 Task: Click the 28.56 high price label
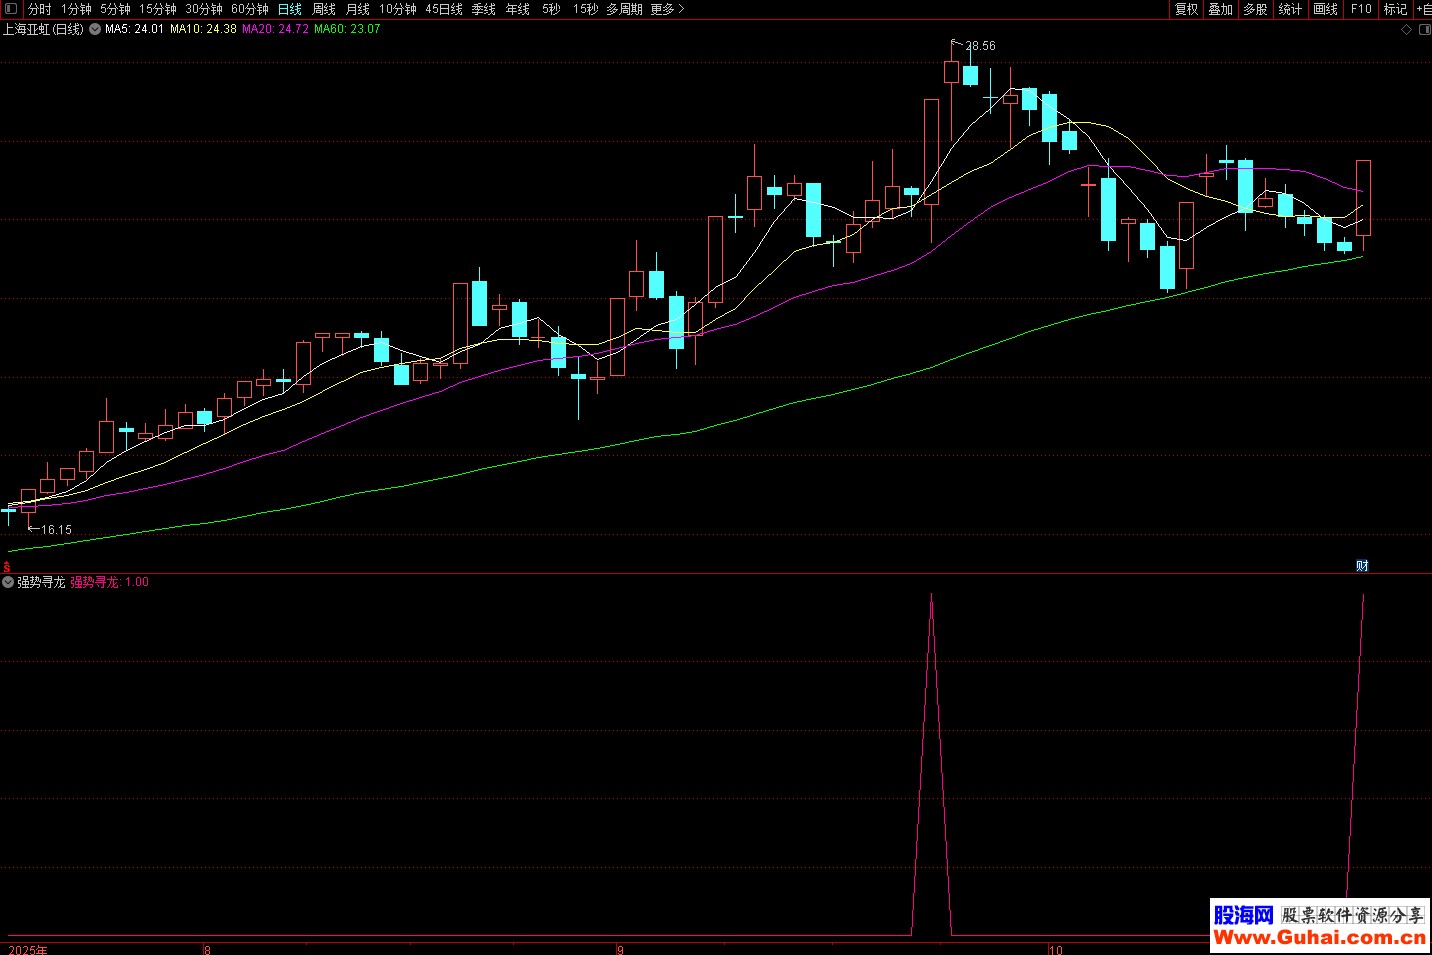pyautogui.click(x=980, y=46)
